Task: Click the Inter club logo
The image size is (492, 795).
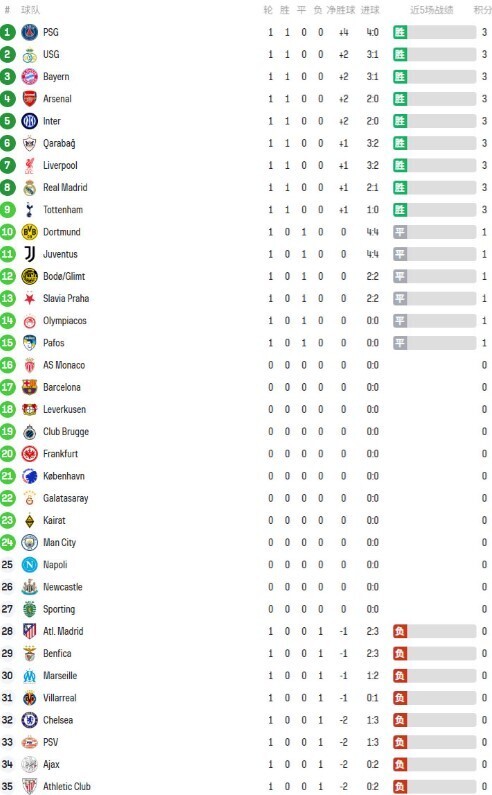Action: [29, 121]
